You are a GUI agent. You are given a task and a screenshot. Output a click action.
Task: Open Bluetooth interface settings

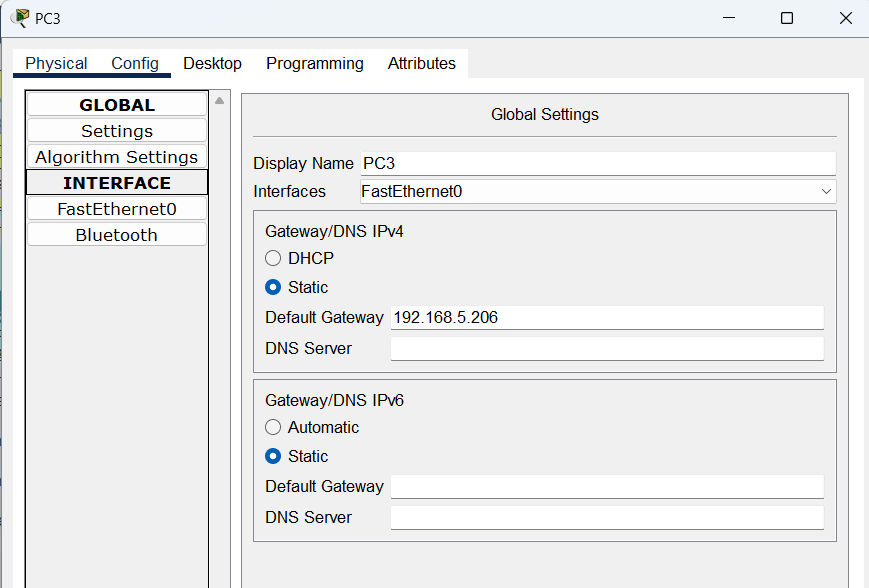coord(117,235)
